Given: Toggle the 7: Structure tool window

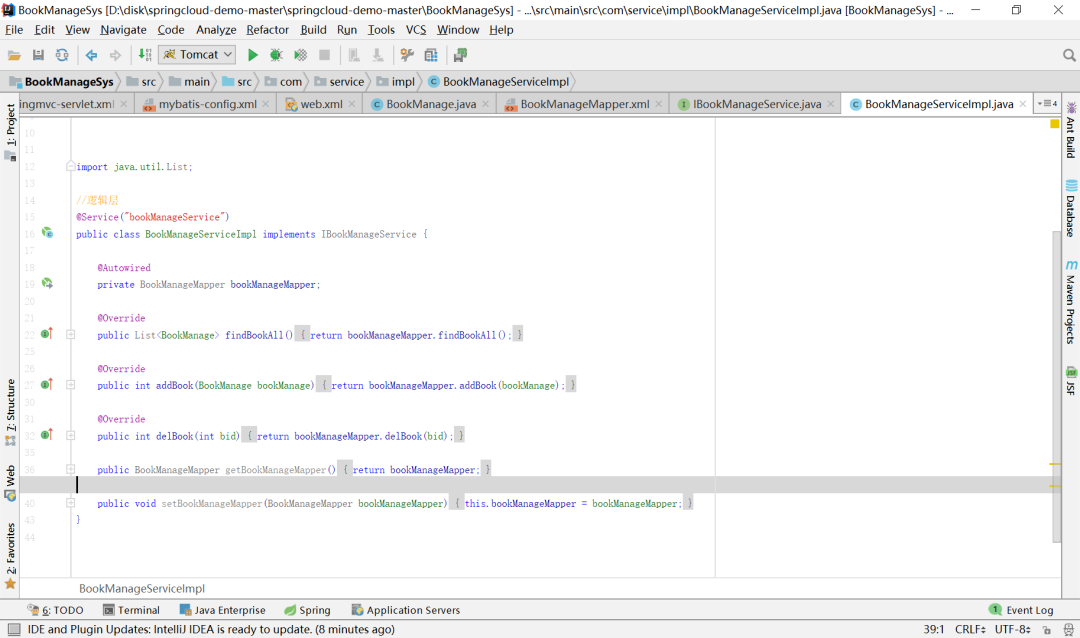Looking at the screenshot, I should tap(10, 412).
